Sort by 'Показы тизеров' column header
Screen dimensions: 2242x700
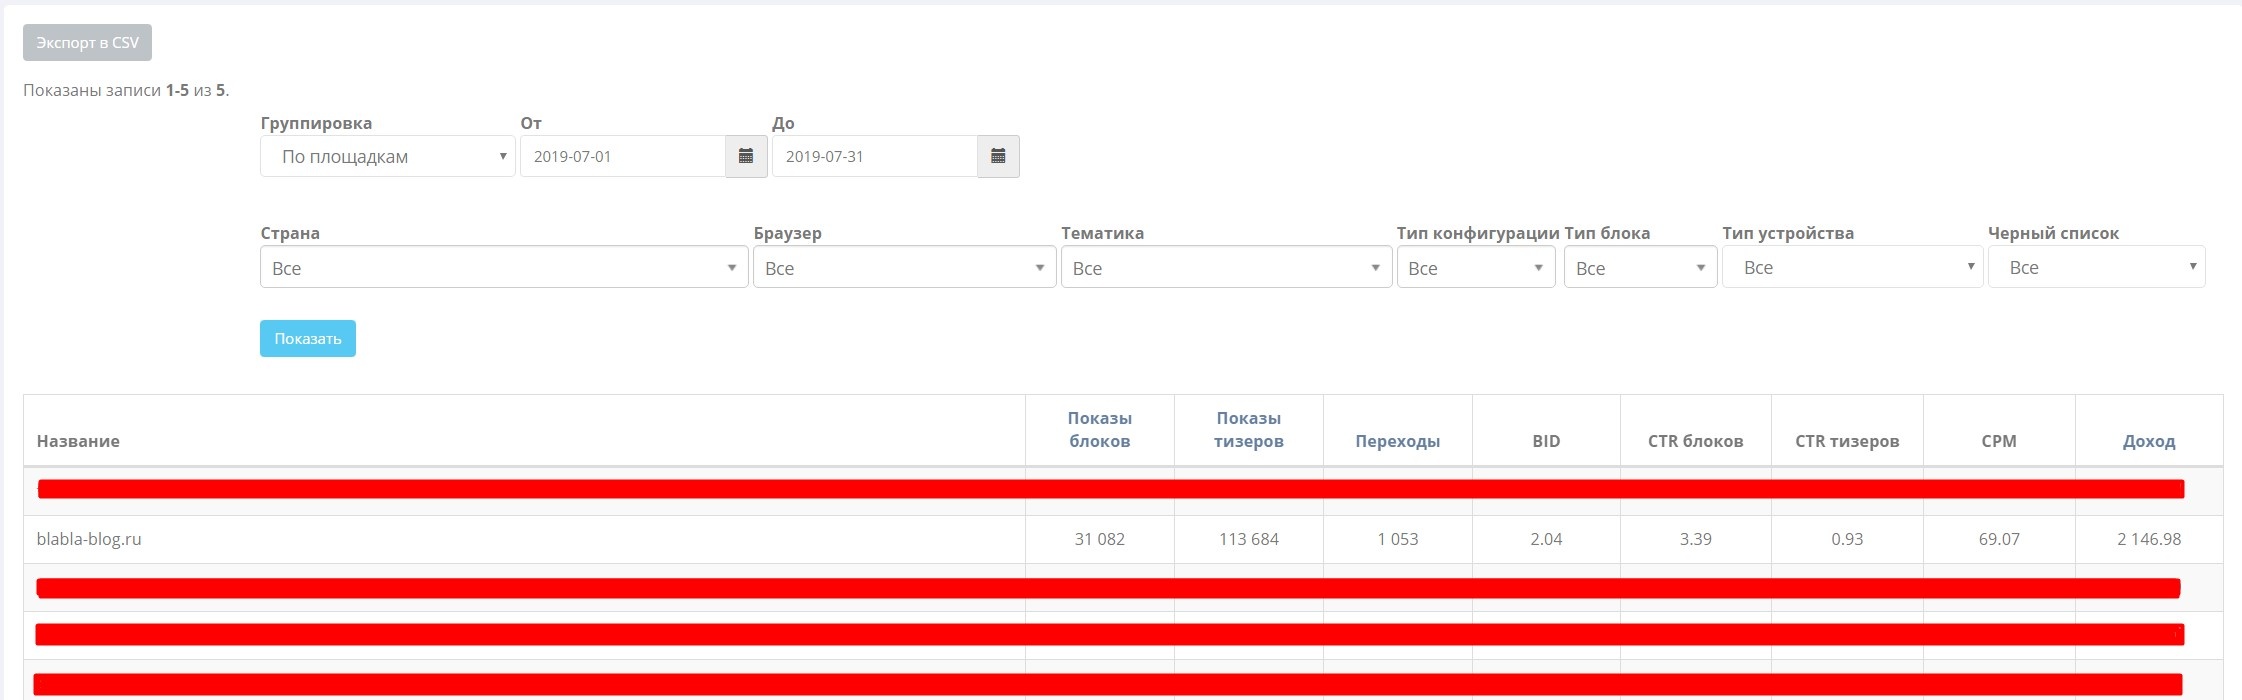[1249, 429]
